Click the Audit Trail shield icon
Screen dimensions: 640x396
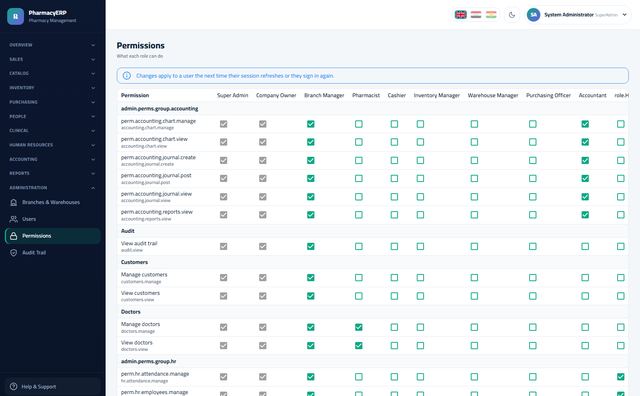(x=13, y=253)
